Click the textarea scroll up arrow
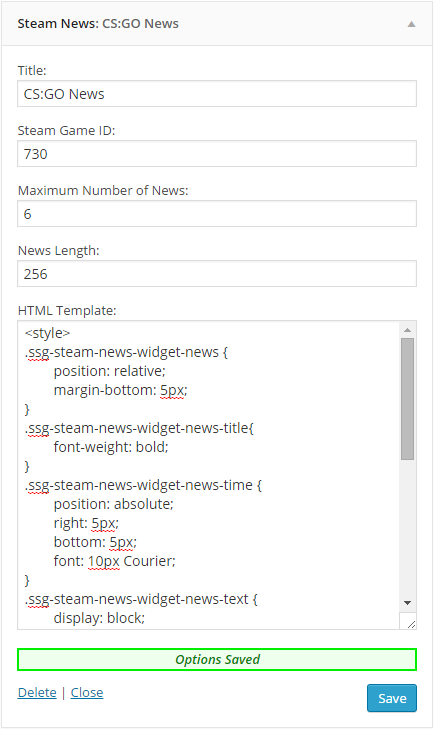The width and height of the screenshot is (434, 729). 407,330
